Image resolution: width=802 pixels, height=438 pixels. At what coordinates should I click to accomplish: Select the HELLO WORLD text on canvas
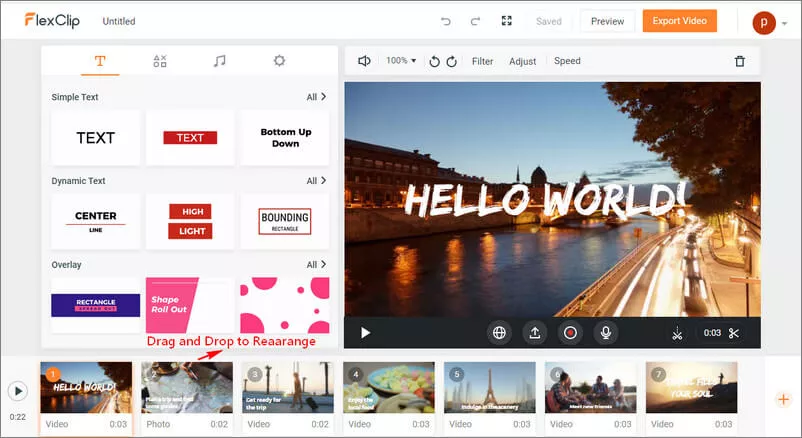coord(545,199)
